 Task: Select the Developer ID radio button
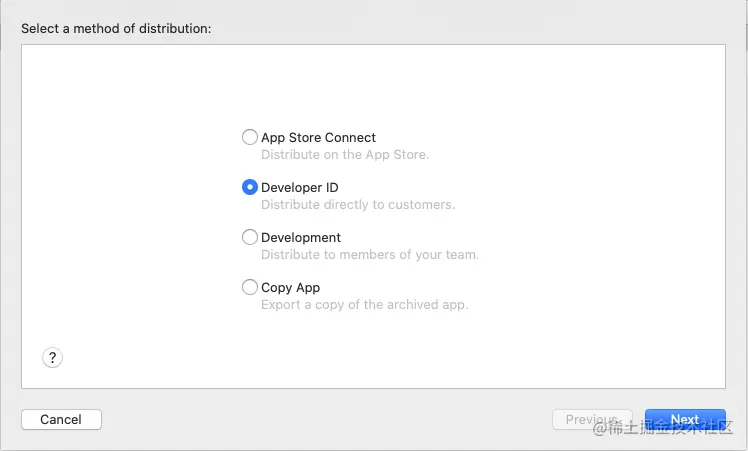tap(250, 188)
